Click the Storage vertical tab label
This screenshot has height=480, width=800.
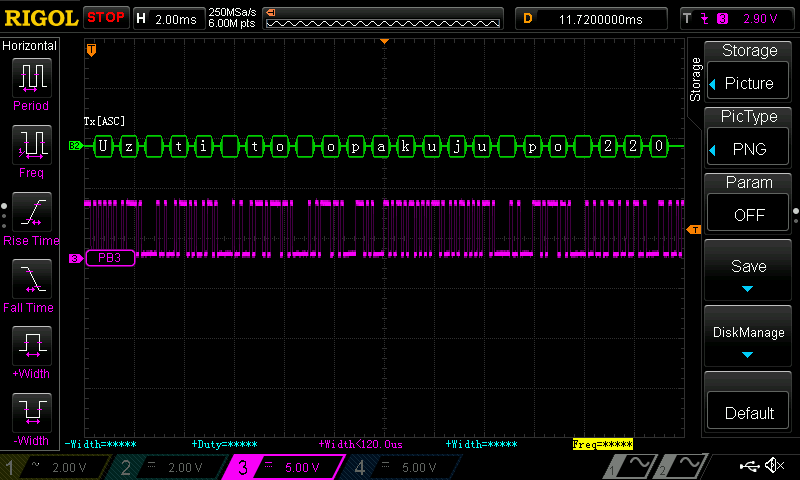pyautogui.click(x=695, y=79)
